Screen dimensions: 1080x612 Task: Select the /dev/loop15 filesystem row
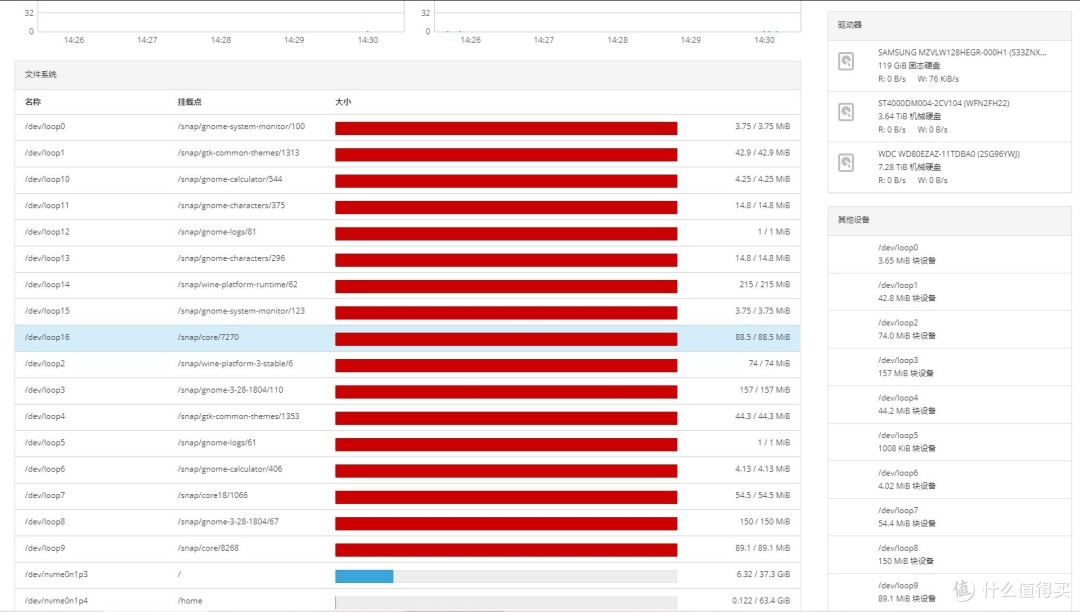[407, 312]
